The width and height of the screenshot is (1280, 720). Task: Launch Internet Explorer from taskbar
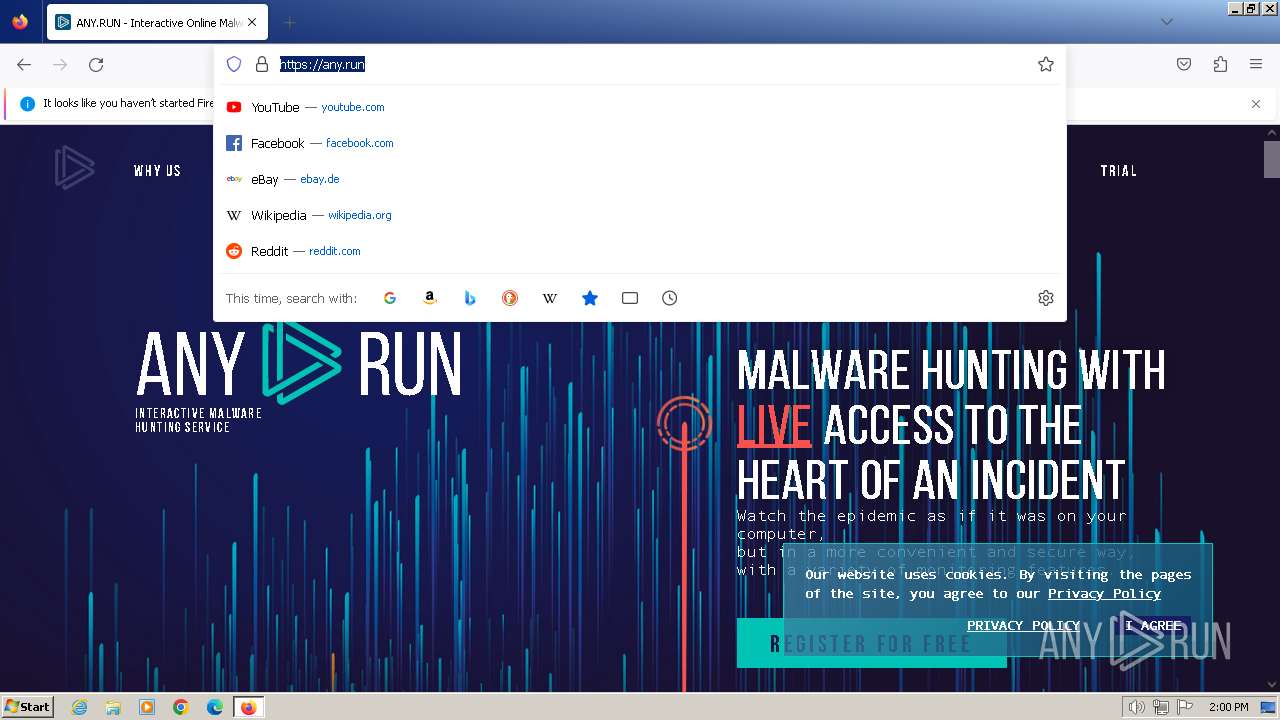(80, 707)
